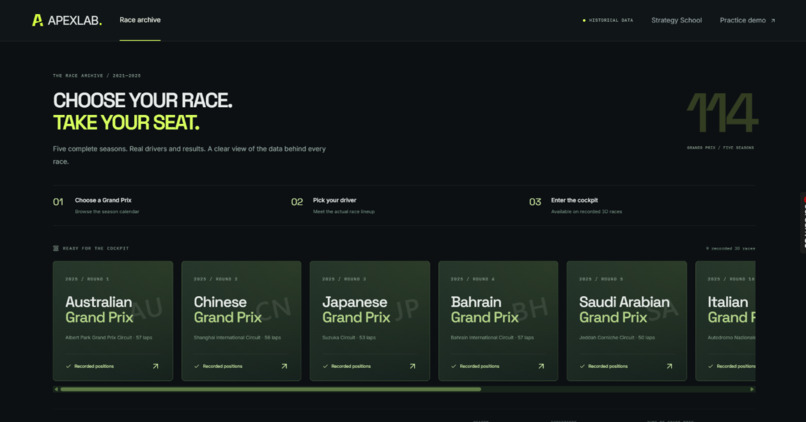Click the Ready for the Cockpit section icon
This screenshot has height=422, width=806.
click(56, 248)
